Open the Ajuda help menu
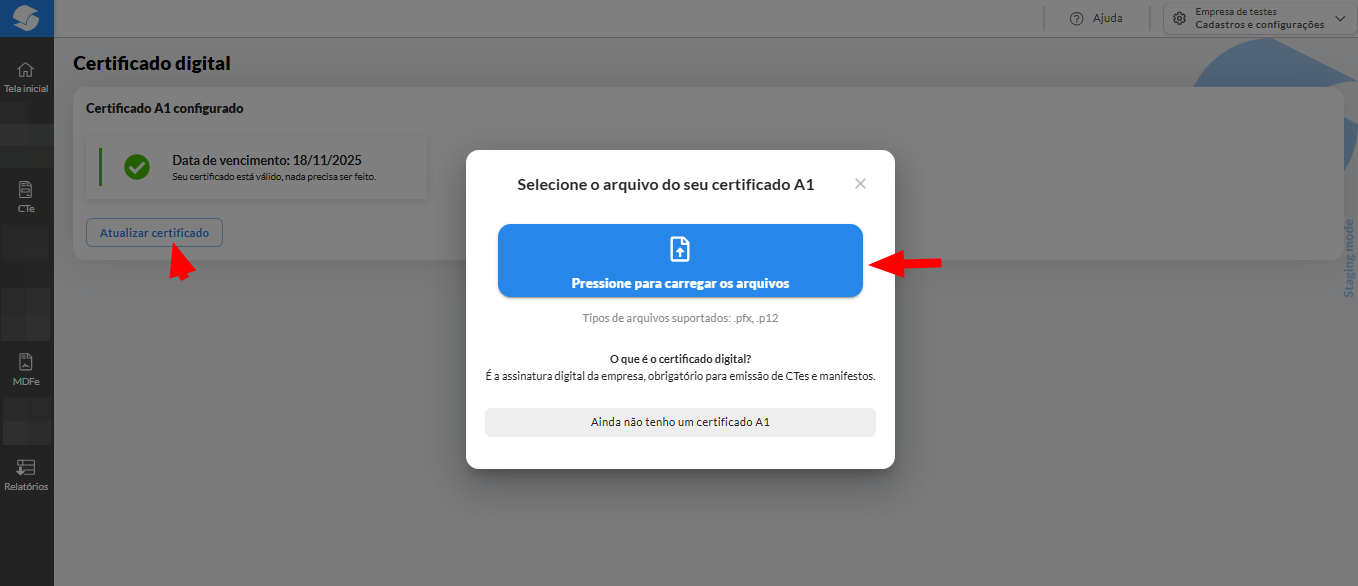Image resolution: width=1358 pixels, height=586 pixels. [1096, 18]
